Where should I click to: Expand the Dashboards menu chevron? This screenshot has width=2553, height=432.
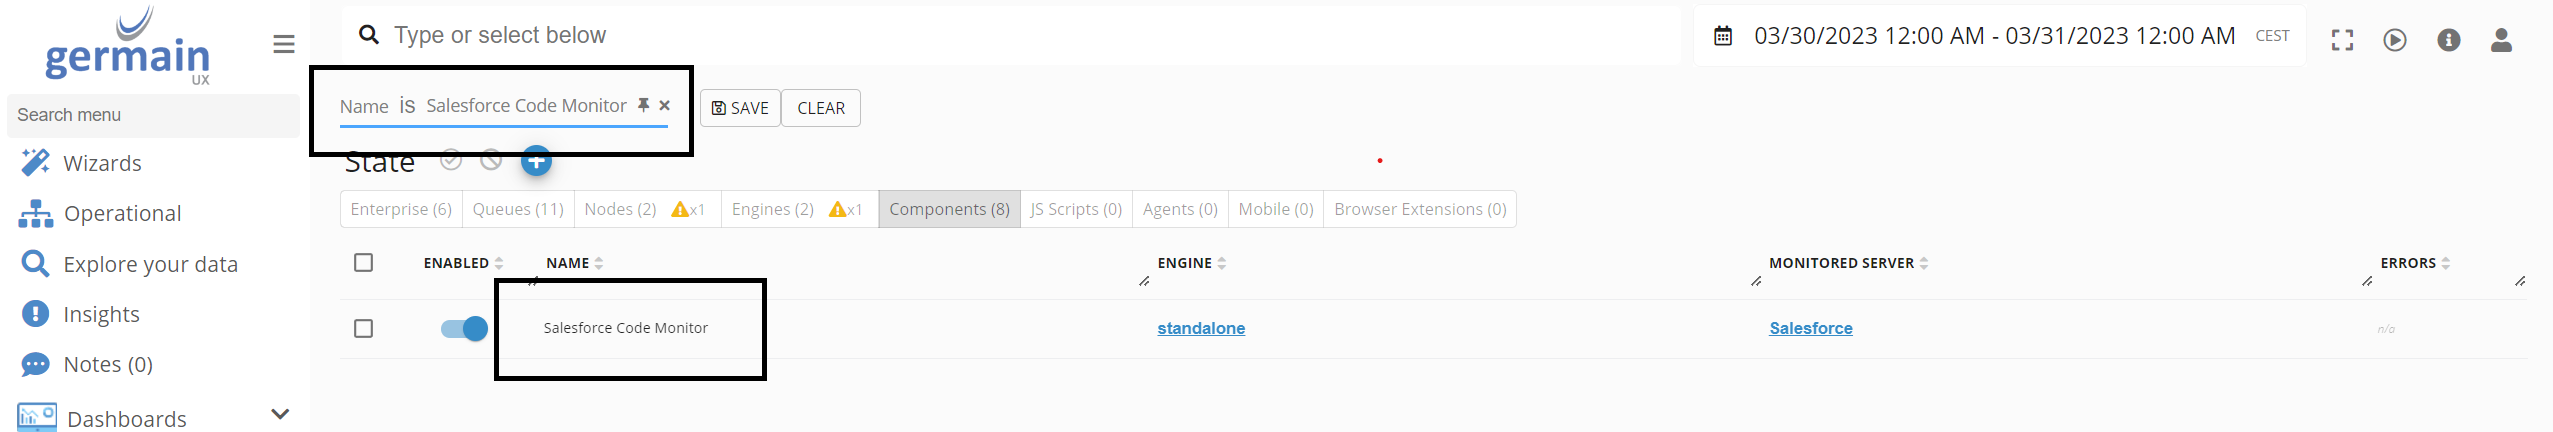[280, 414]
